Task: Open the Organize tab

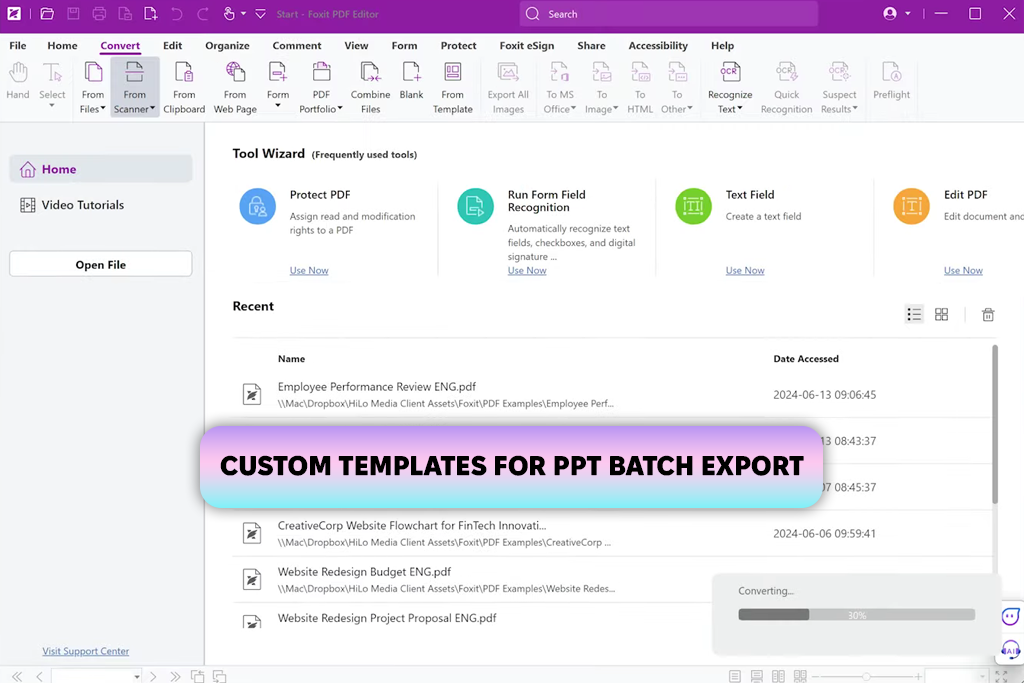Action: tap(227, 46)
